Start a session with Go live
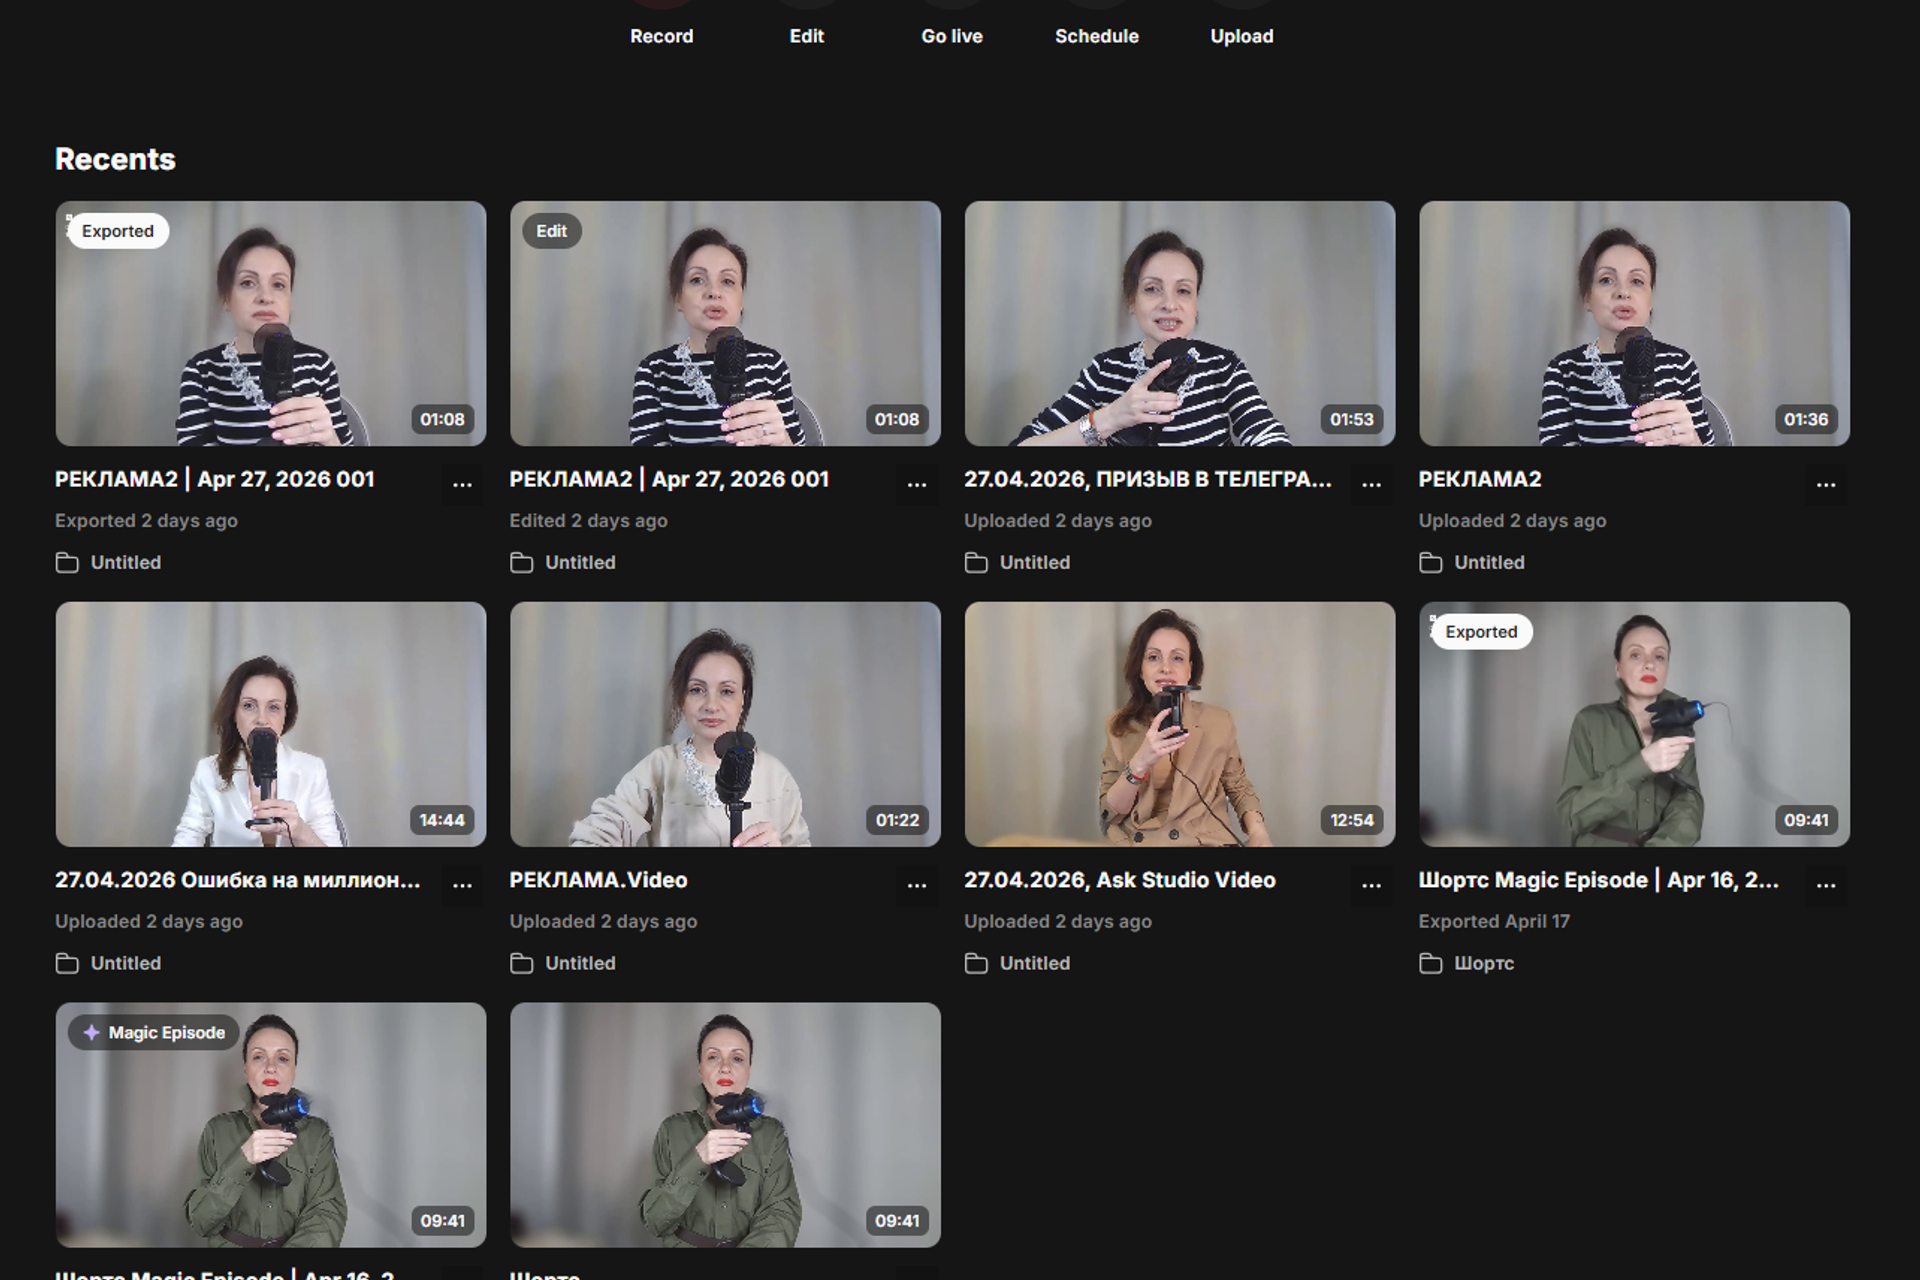 coord(951,36)
